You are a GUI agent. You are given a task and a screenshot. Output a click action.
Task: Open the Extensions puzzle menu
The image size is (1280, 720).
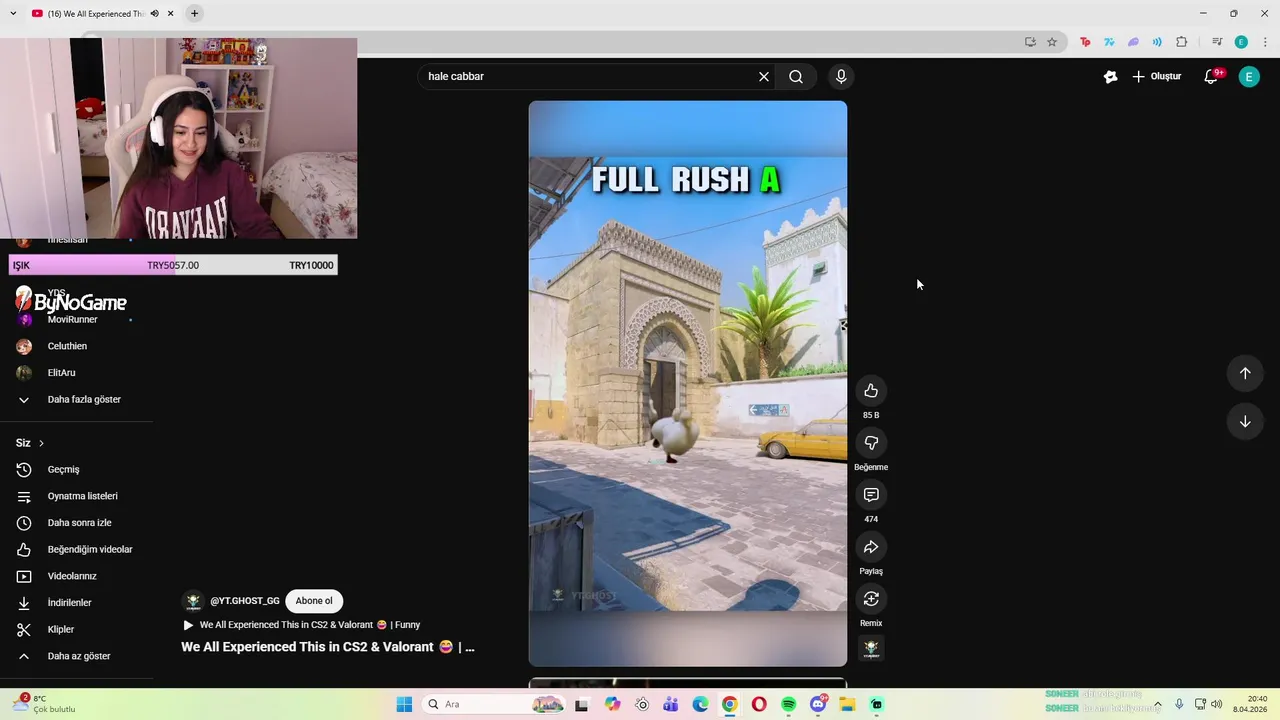(x=1181, y=42)
